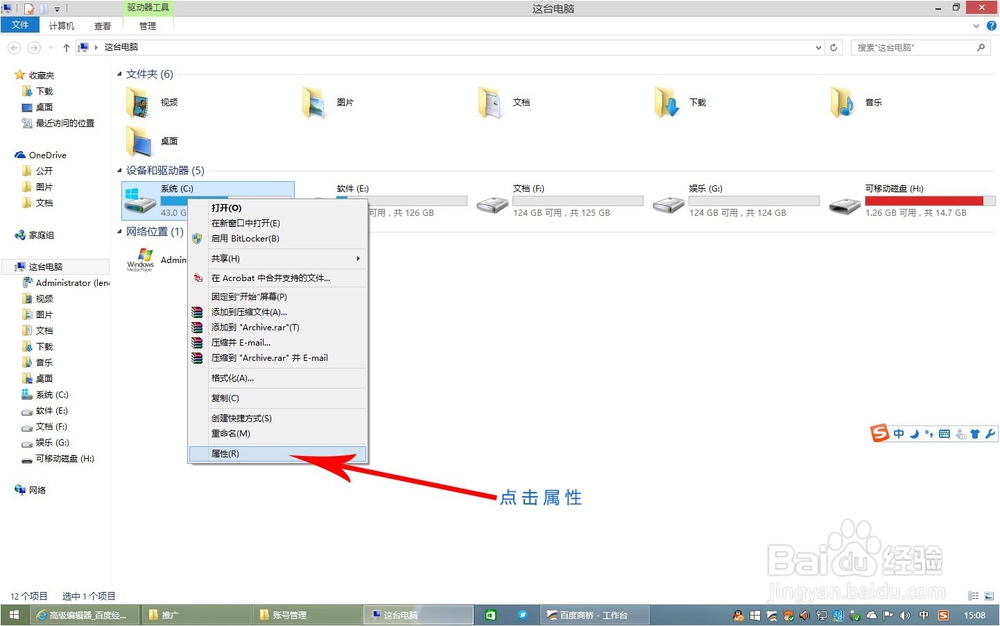Select the 娱乐 (G:) drive icon
The height and width of the screenshot is (626, 1000).
click(668, 205)
